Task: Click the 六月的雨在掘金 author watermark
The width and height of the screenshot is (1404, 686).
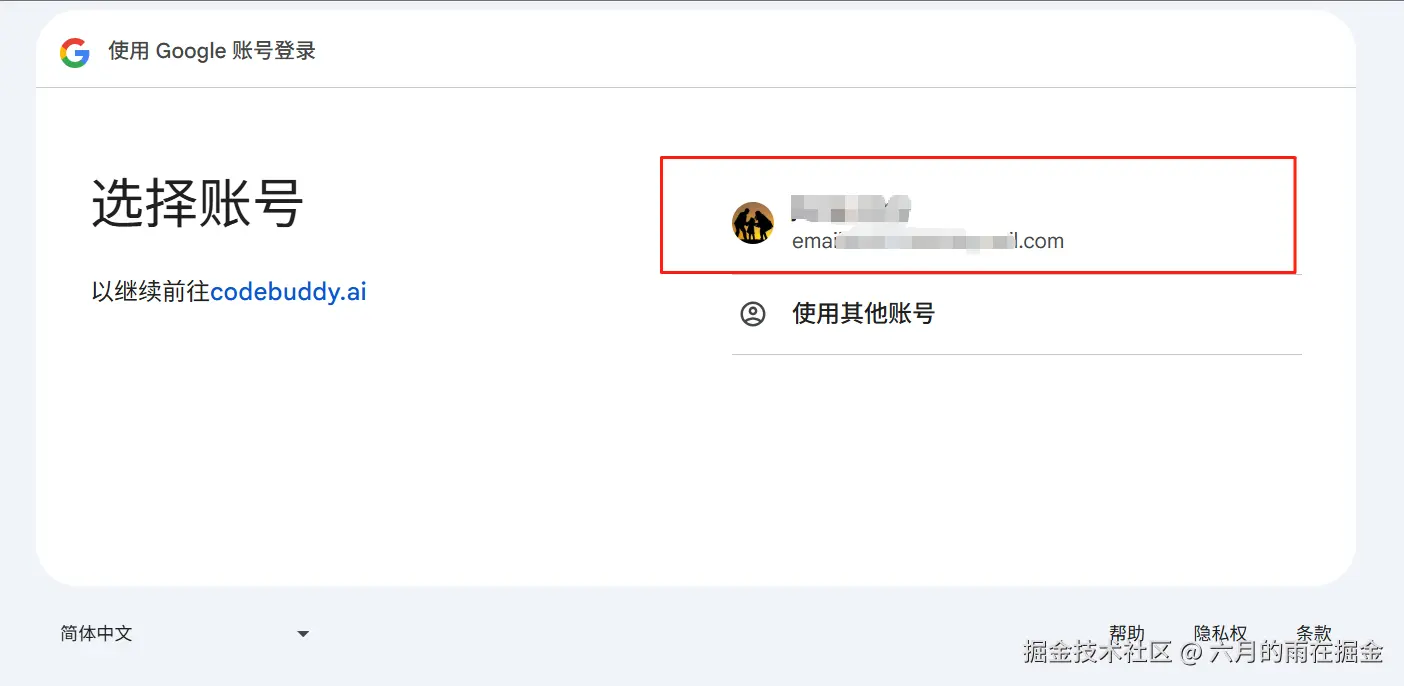Action: (x=1296, y=652)
